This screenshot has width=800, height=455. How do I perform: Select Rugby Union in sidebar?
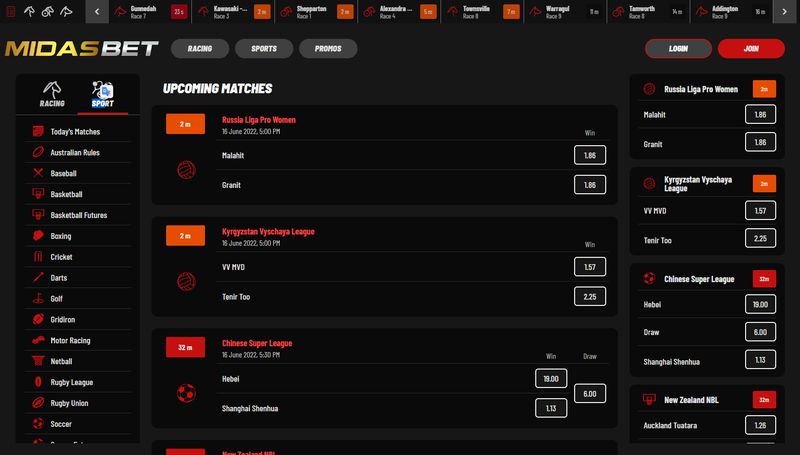[78, 403]
